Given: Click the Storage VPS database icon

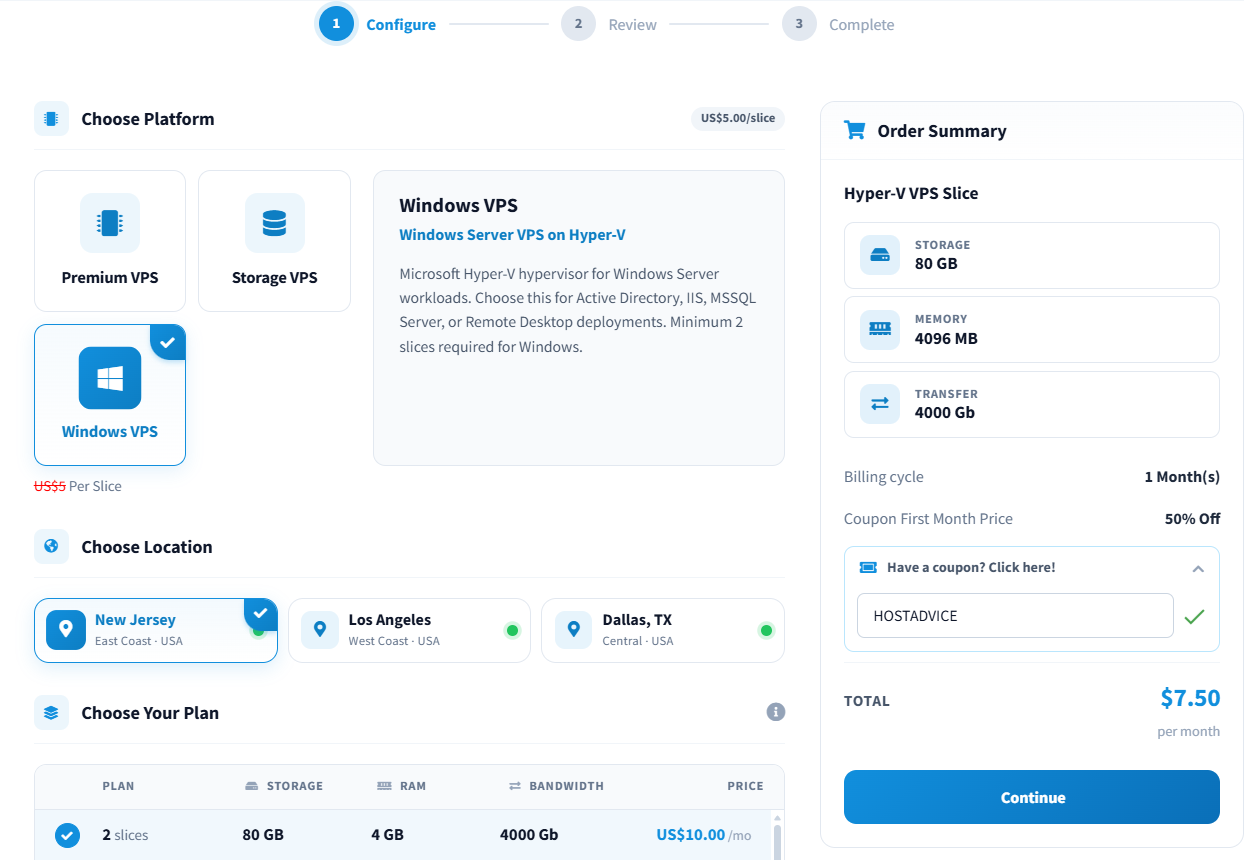Looking at the screenshot, I should tap(274, 222).
